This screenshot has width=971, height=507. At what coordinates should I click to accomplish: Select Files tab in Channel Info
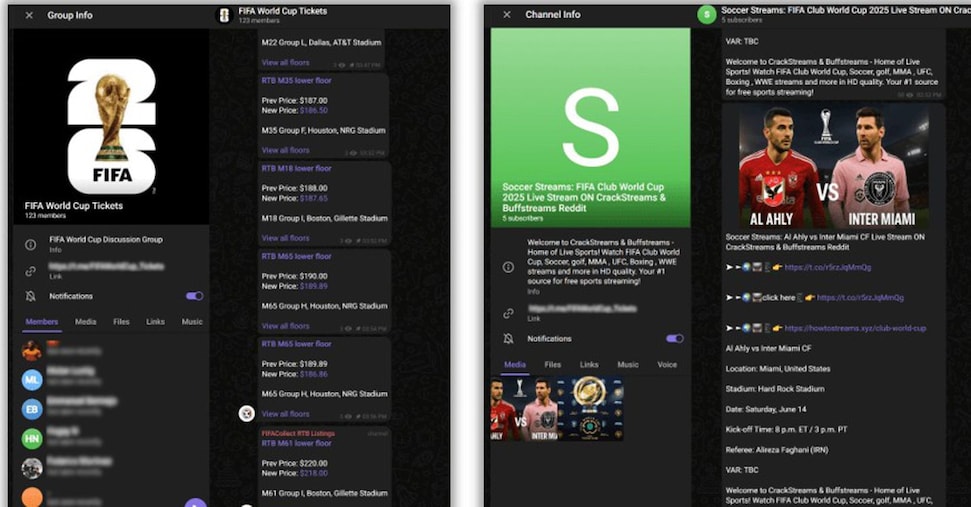click(552, 365)
